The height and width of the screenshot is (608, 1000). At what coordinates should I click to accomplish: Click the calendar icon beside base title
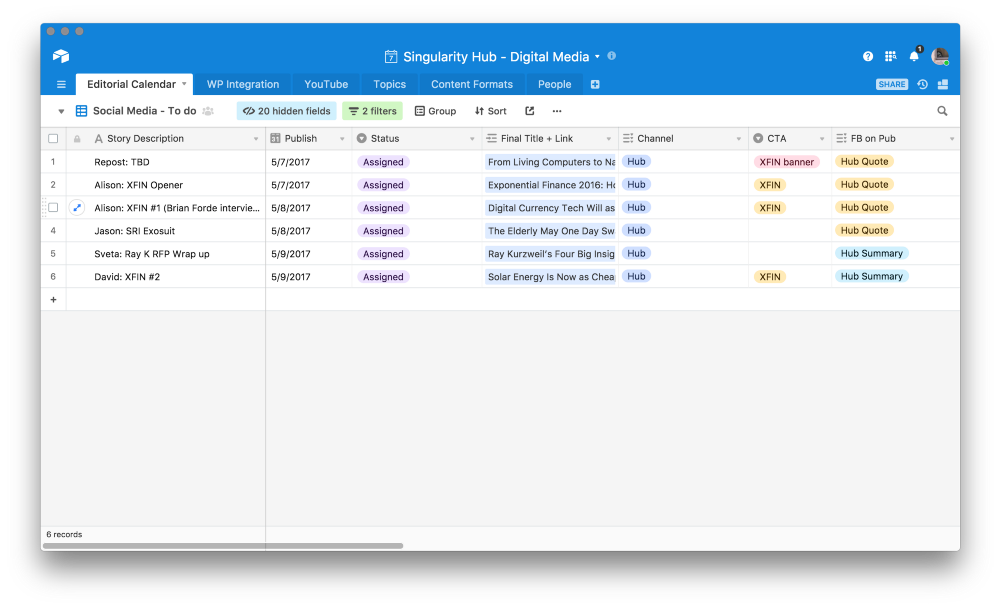[x=391, y=57]
